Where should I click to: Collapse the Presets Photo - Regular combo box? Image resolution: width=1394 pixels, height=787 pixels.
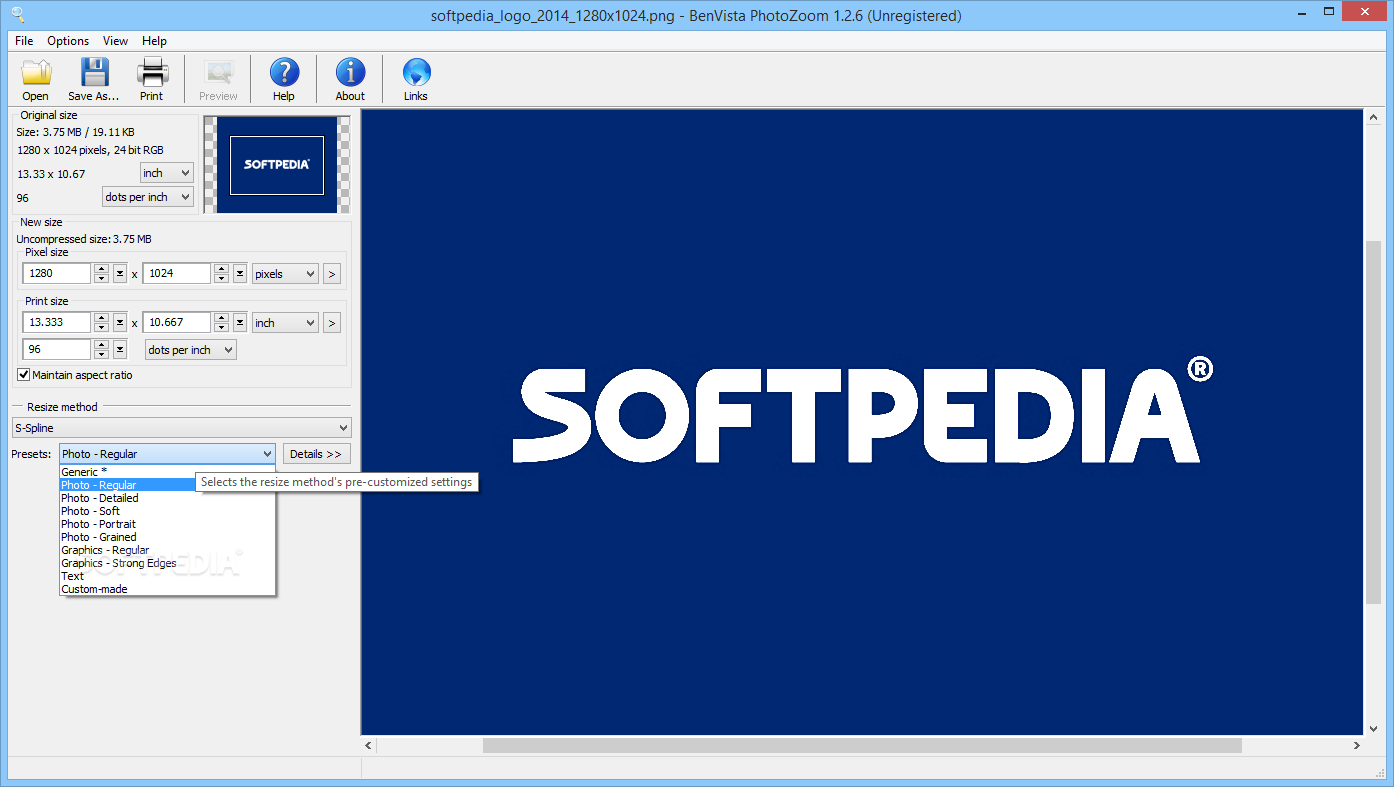pos(167,453)
